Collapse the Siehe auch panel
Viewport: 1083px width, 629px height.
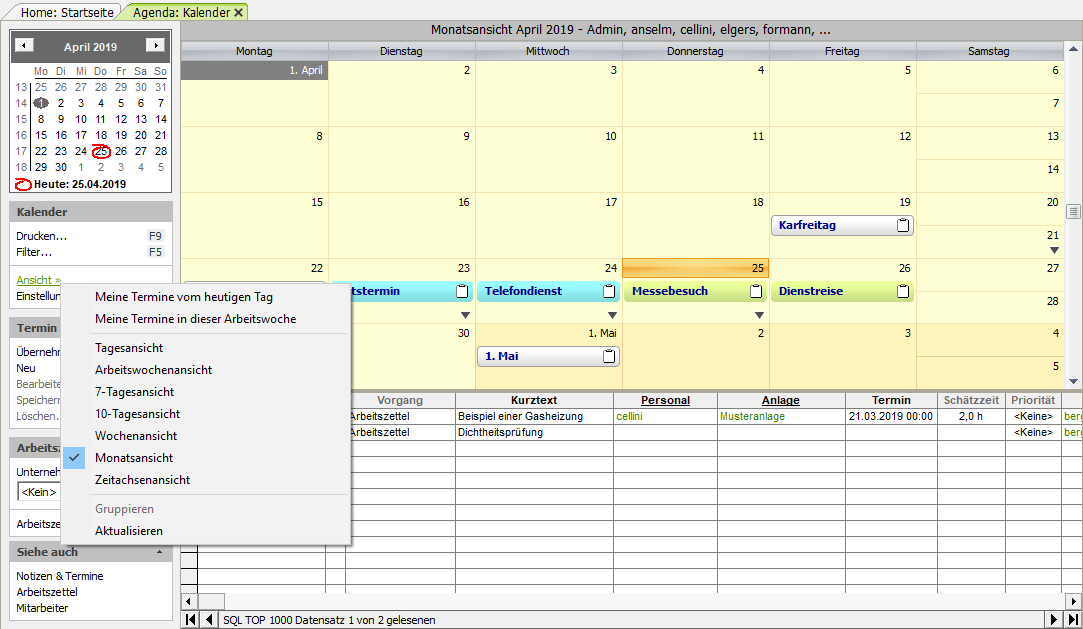[161, 552]
